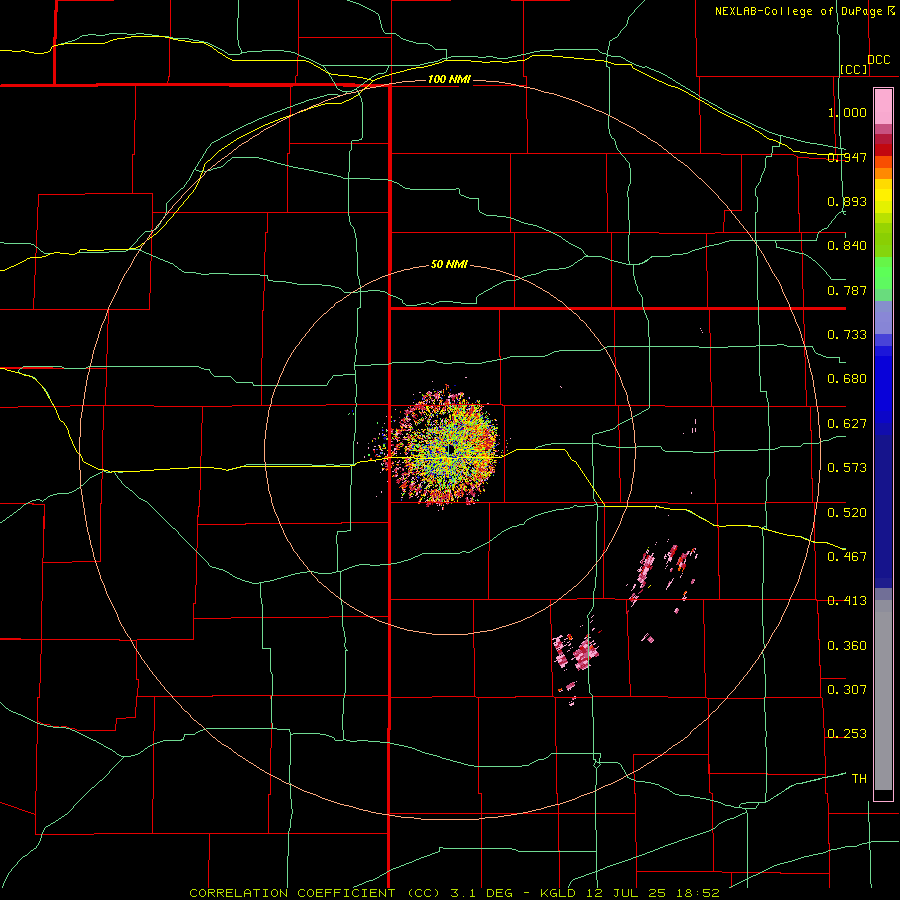Select the 0.893 value on the color scale
Viewport: 900px width, 900px height.
[847, 201]
